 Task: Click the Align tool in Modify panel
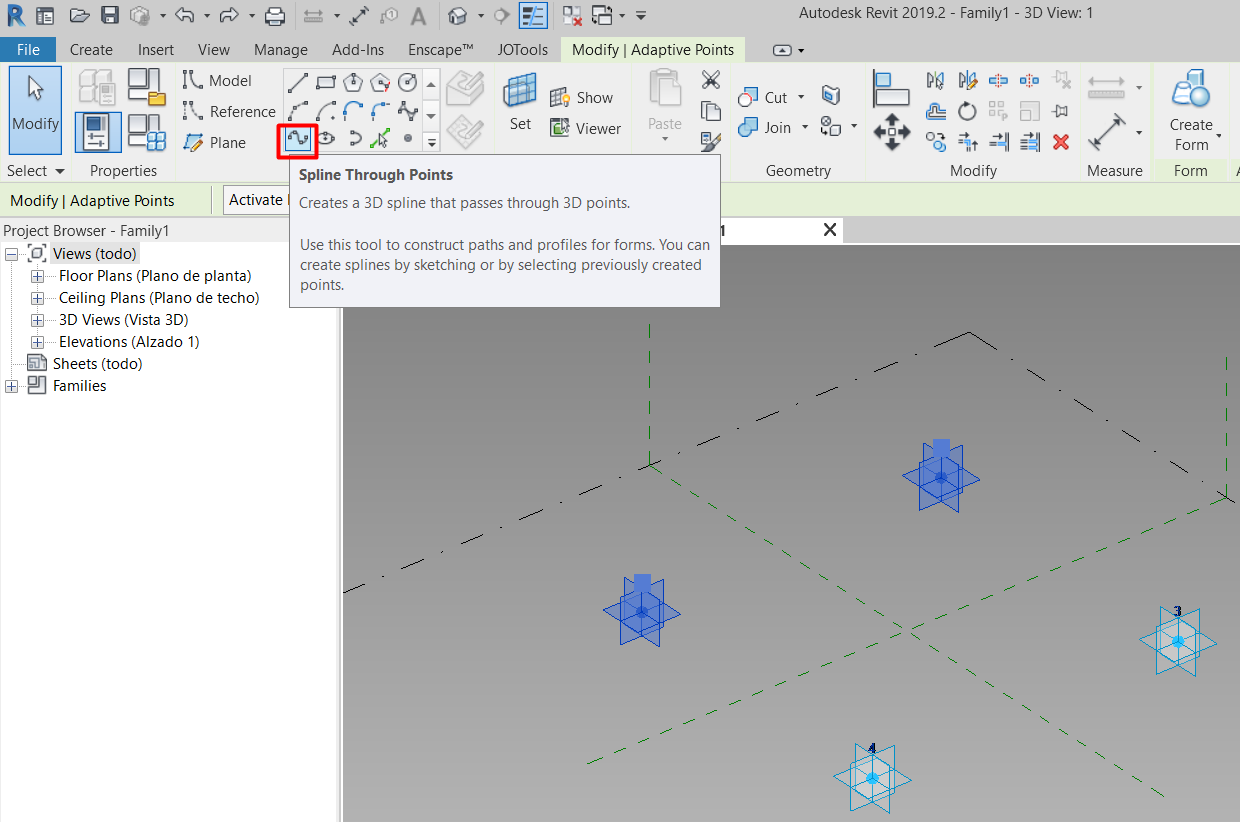[891, 88]
